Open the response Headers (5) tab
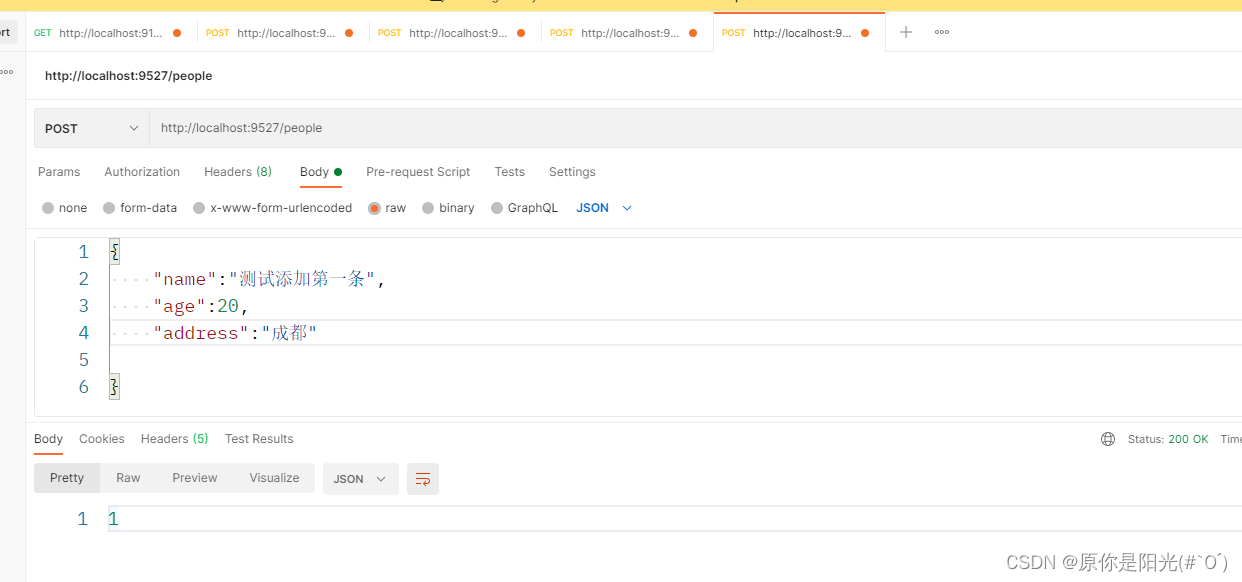The width and height of the screenshot is (1242, 582). tap(175, 439)
